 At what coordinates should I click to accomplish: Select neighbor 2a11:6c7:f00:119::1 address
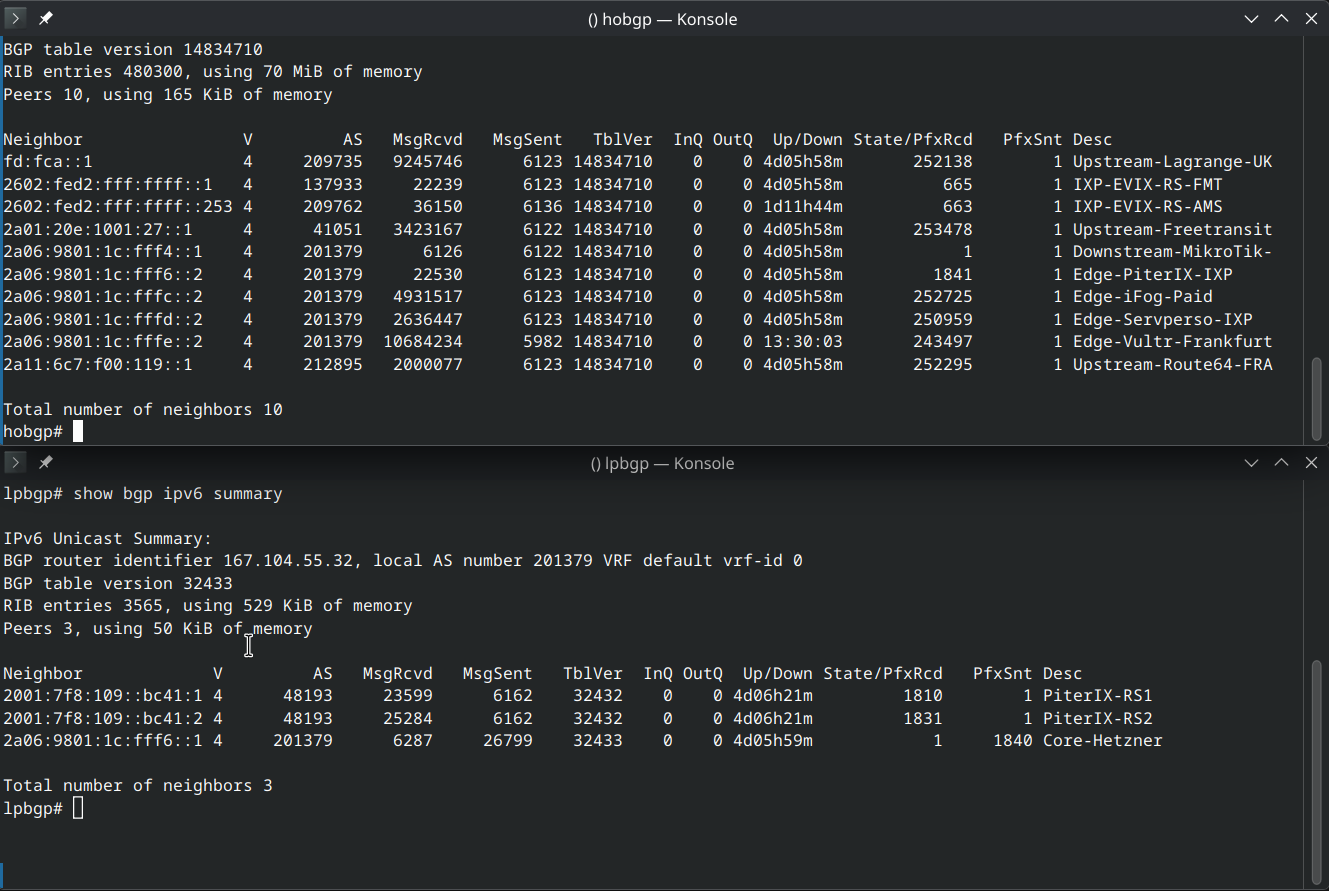pyautogui.click(x=98, y=365)
